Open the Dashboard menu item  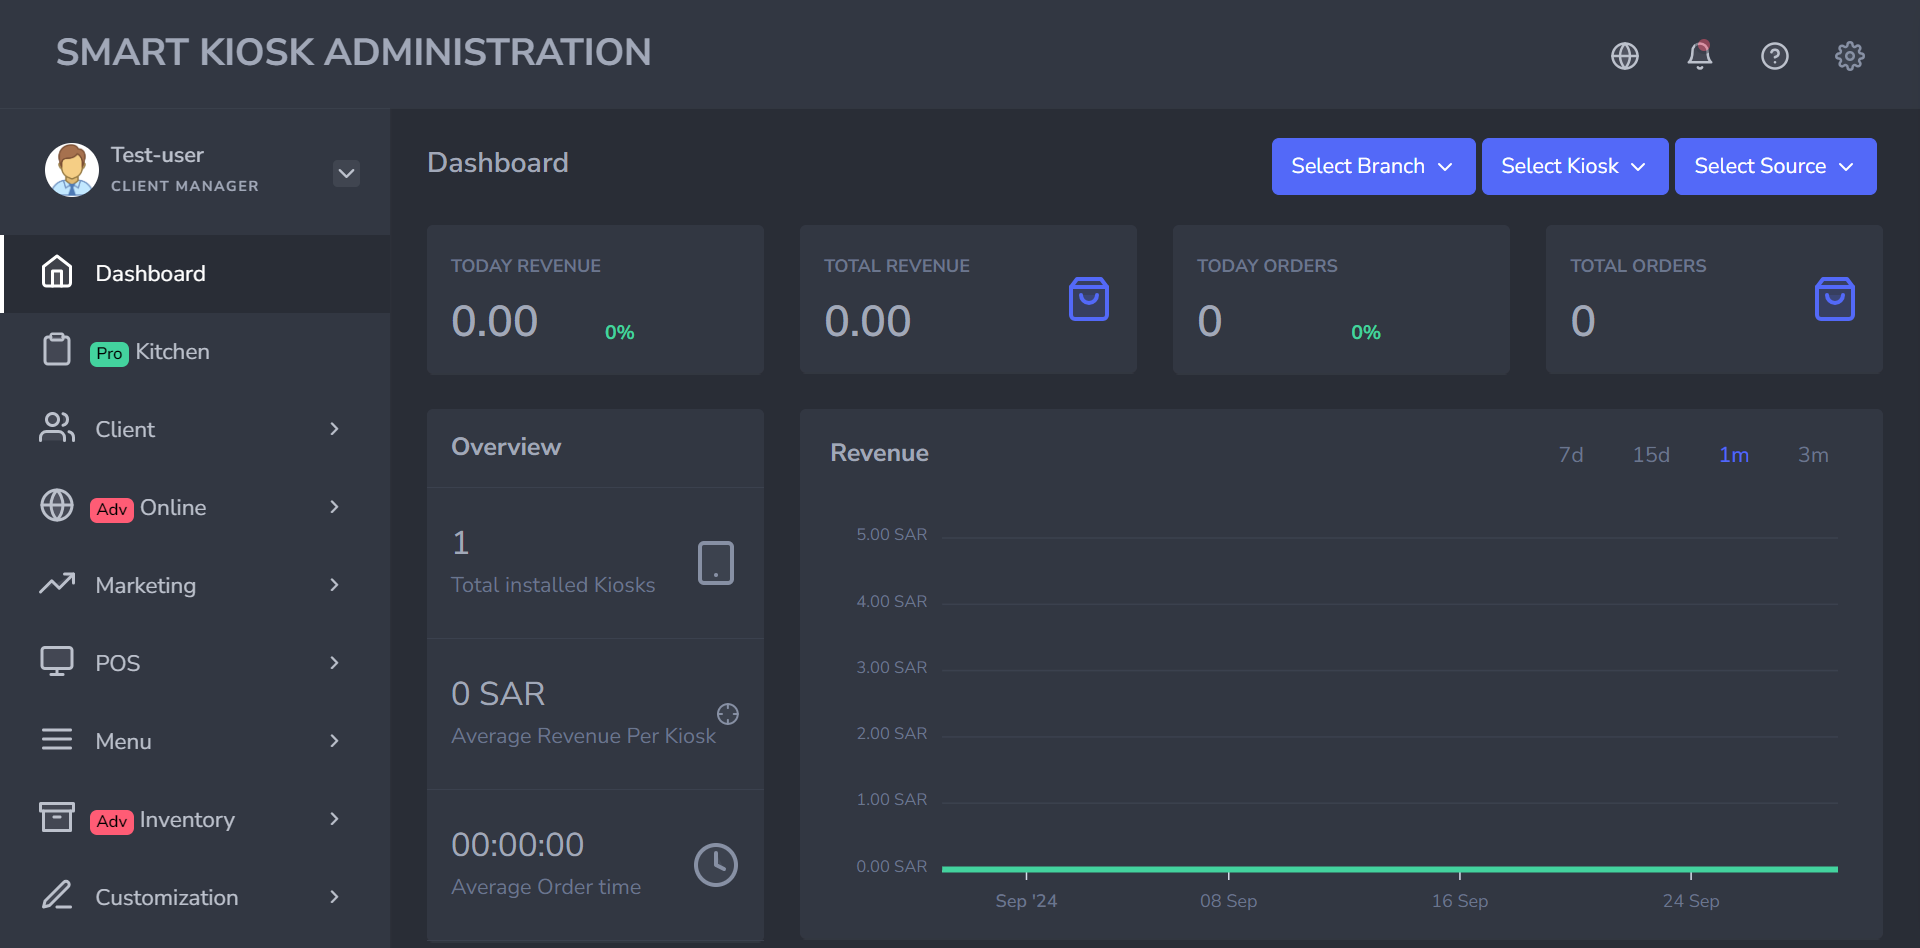pos(196,274)
